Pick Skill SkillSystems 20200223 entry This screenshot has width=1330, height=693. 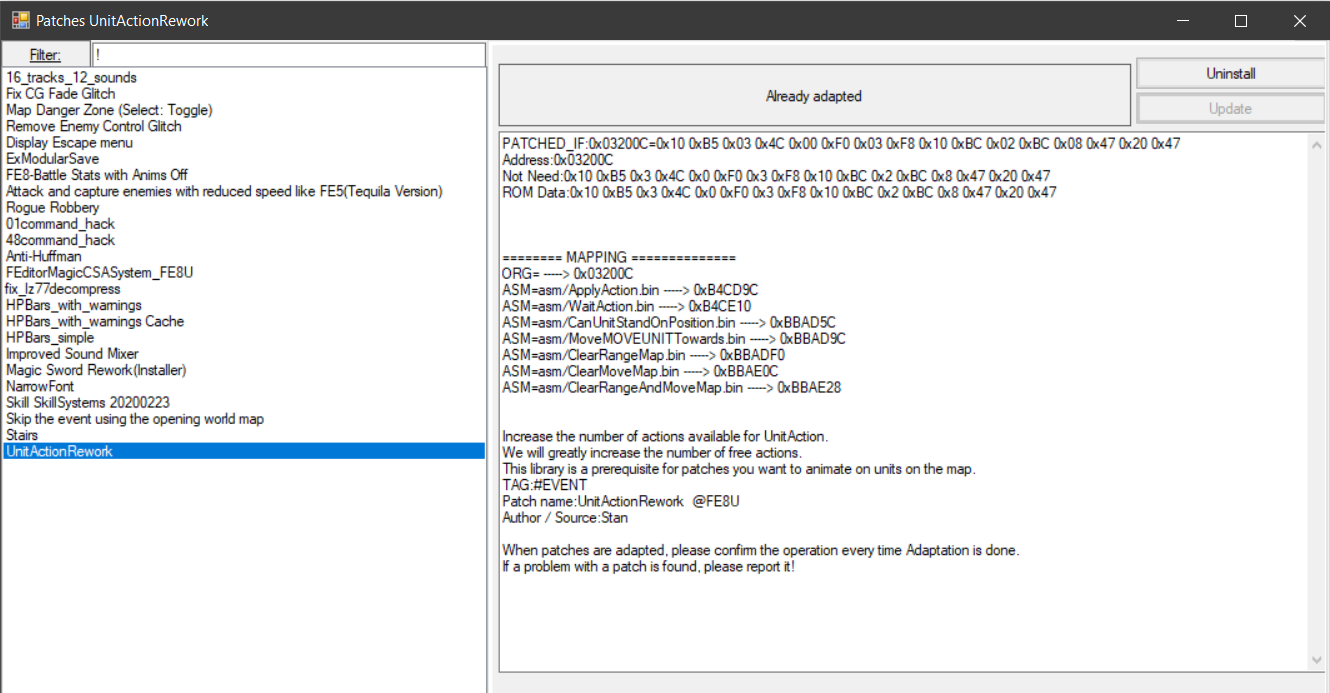click(86, 402)
